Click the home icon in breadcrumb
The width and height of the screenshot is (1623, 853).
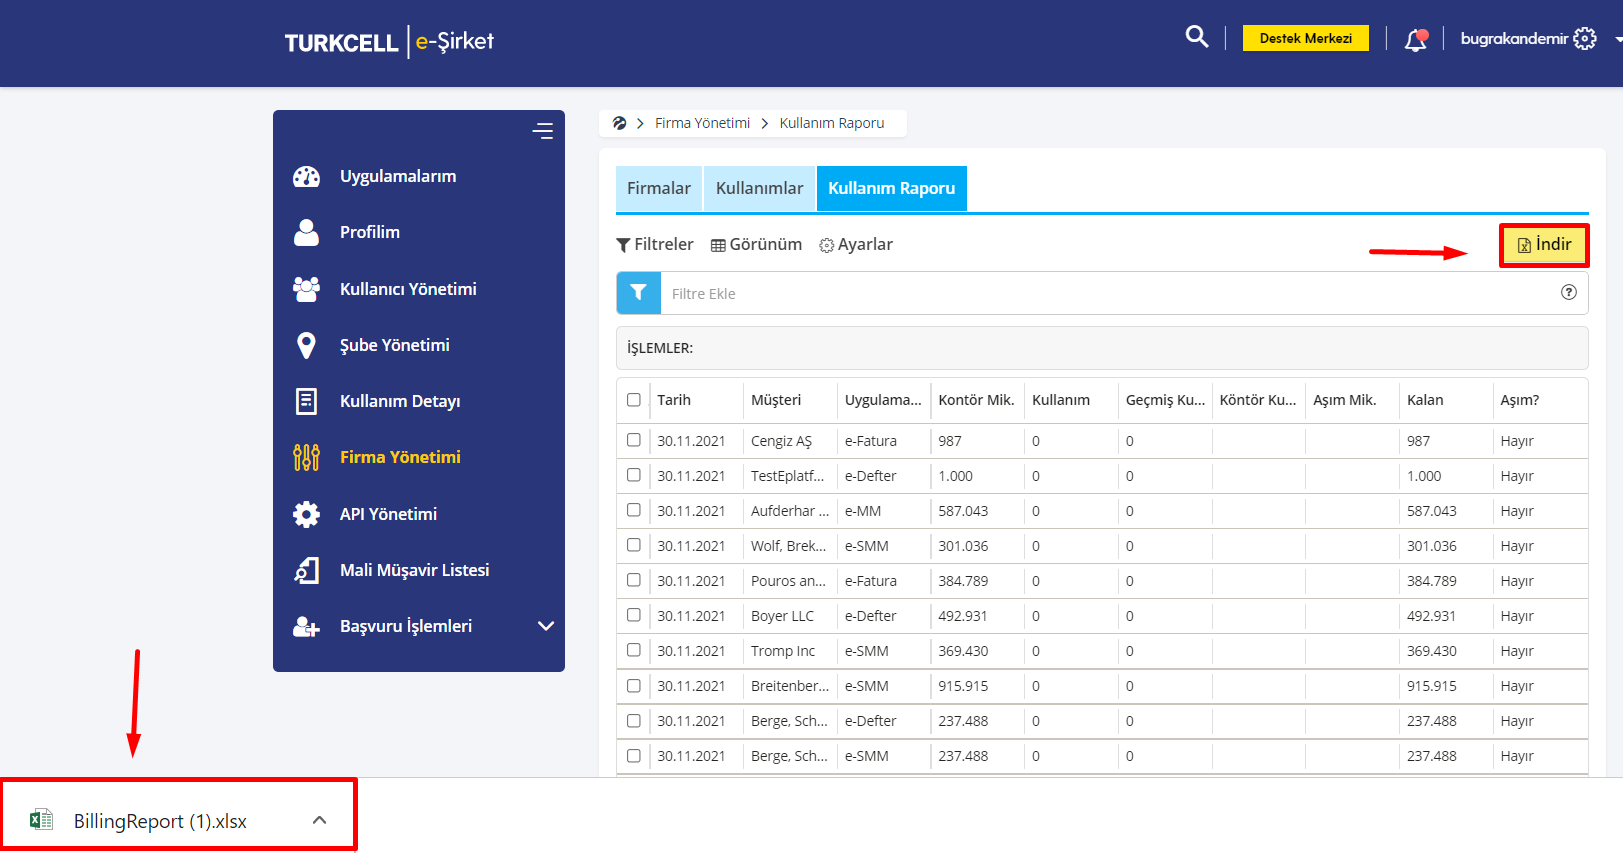[619, 123]
